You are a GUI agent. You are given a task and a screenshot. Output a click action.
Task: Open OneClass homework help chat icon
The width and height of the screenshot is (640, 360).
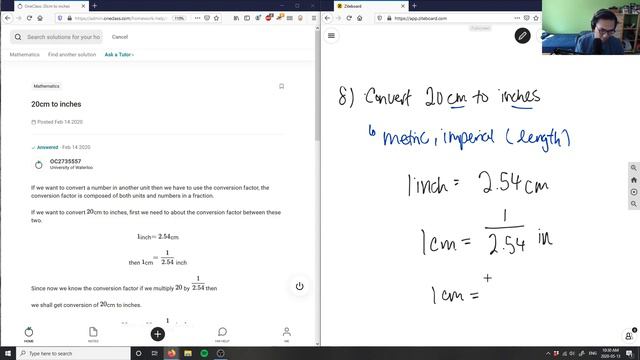tap(222, 334)
